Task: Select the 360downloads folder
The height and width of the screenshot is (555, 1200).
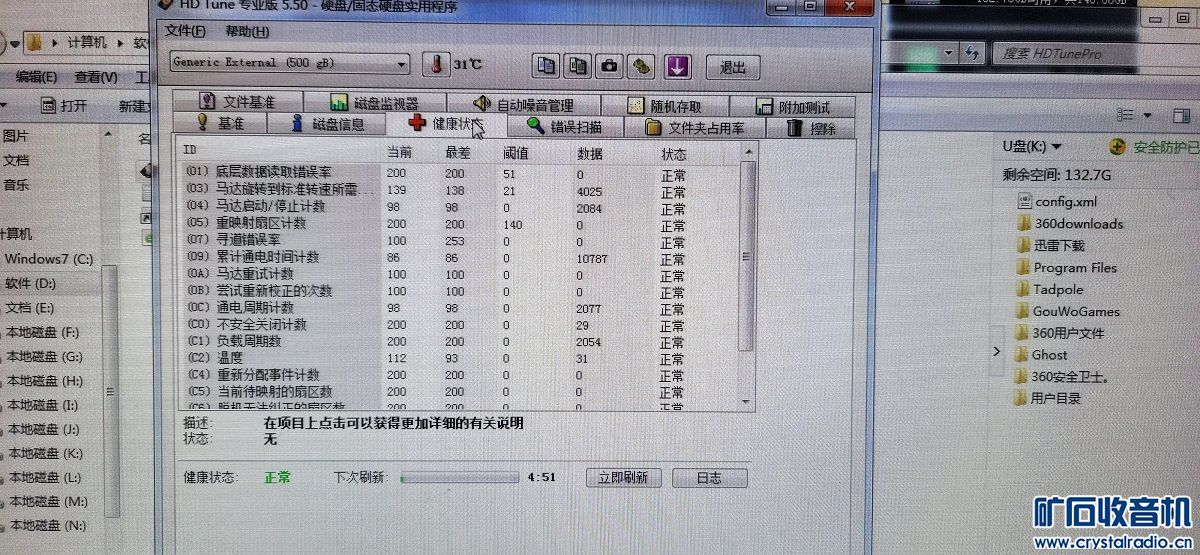Action: (x=1069, y=223)
